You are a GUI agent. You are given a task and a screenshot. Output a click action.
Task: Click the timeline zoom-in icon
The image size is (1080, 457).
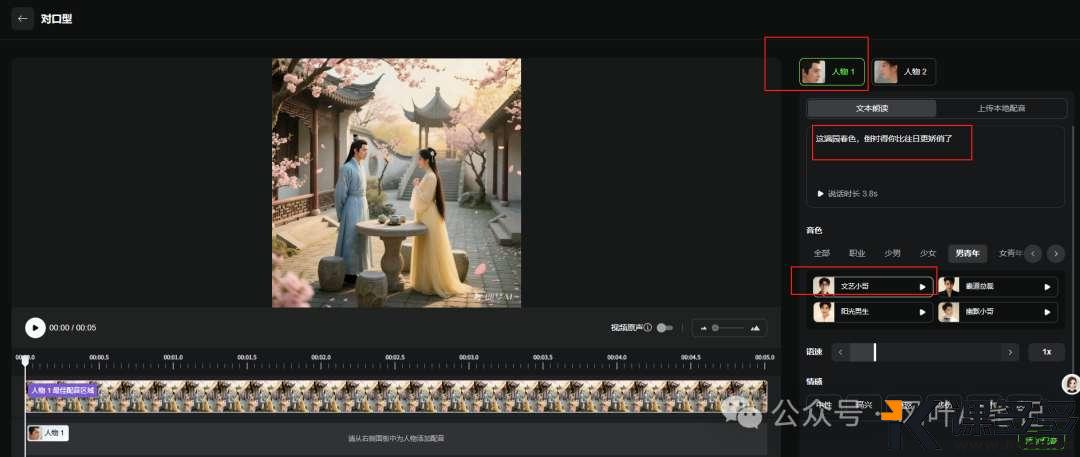point(755,328)
